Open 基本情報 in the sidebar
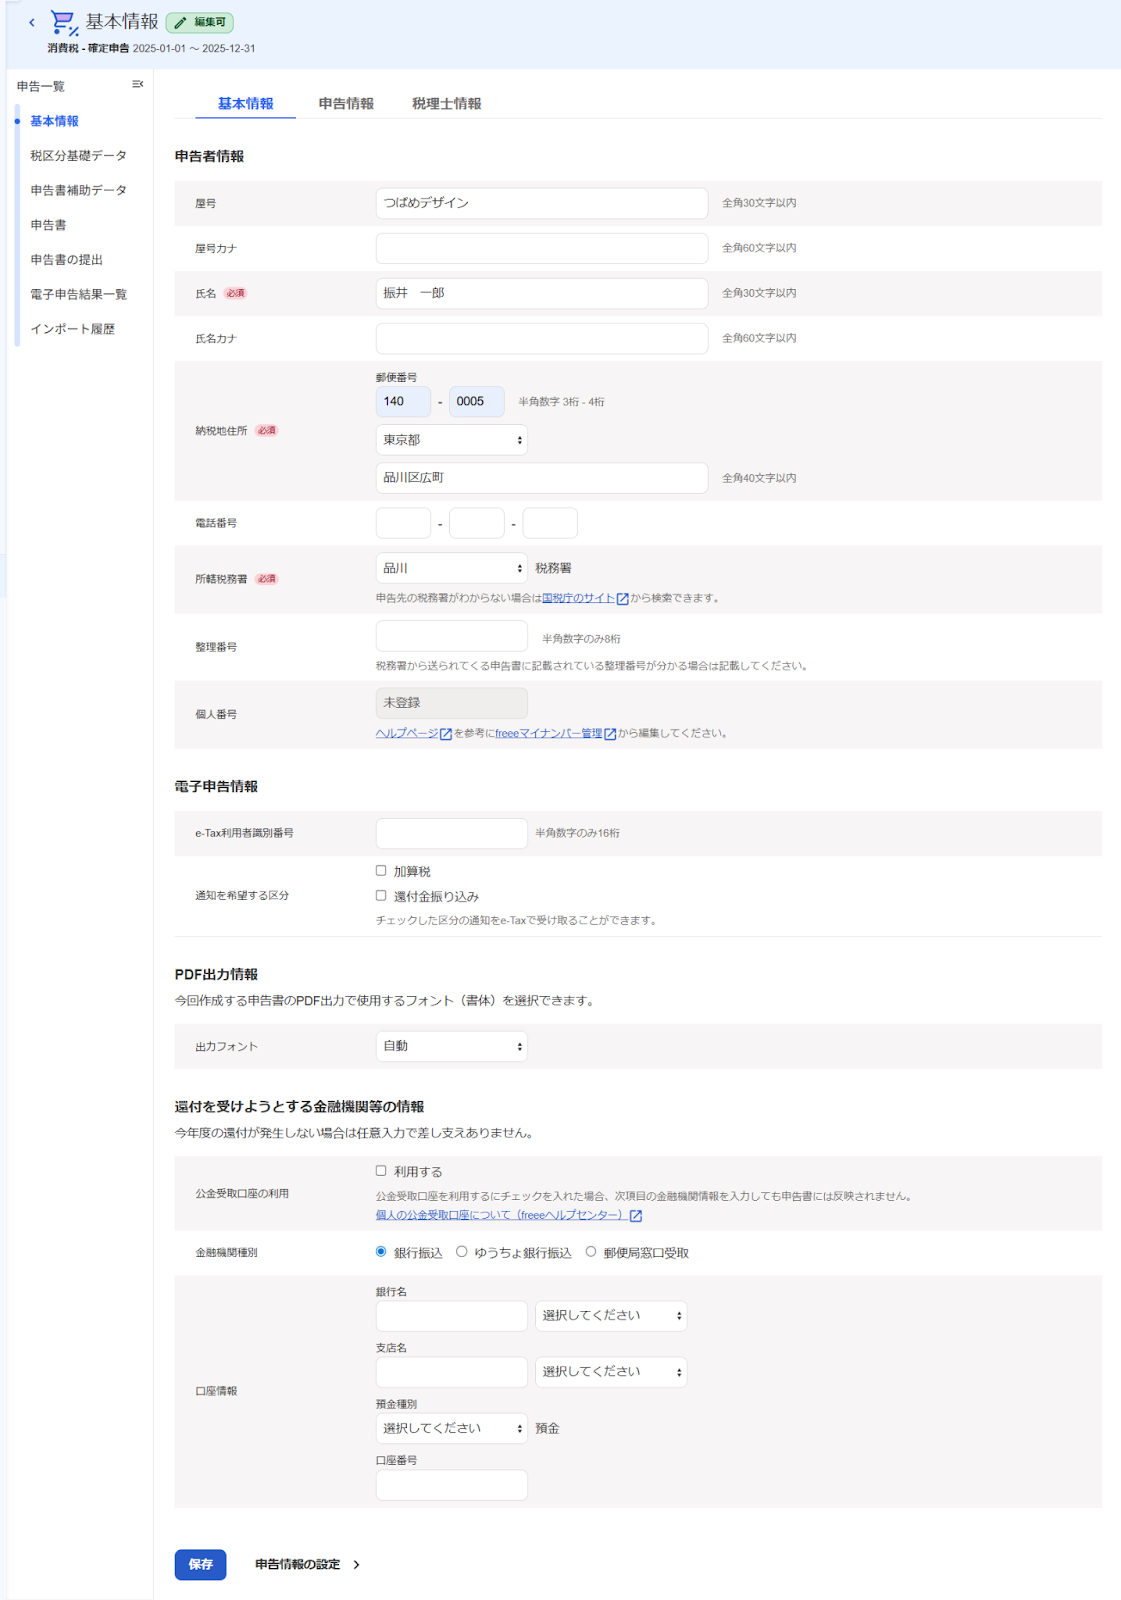Image resolution: width=1121 pixels, height=1600 pixels. tap(55, 121)
